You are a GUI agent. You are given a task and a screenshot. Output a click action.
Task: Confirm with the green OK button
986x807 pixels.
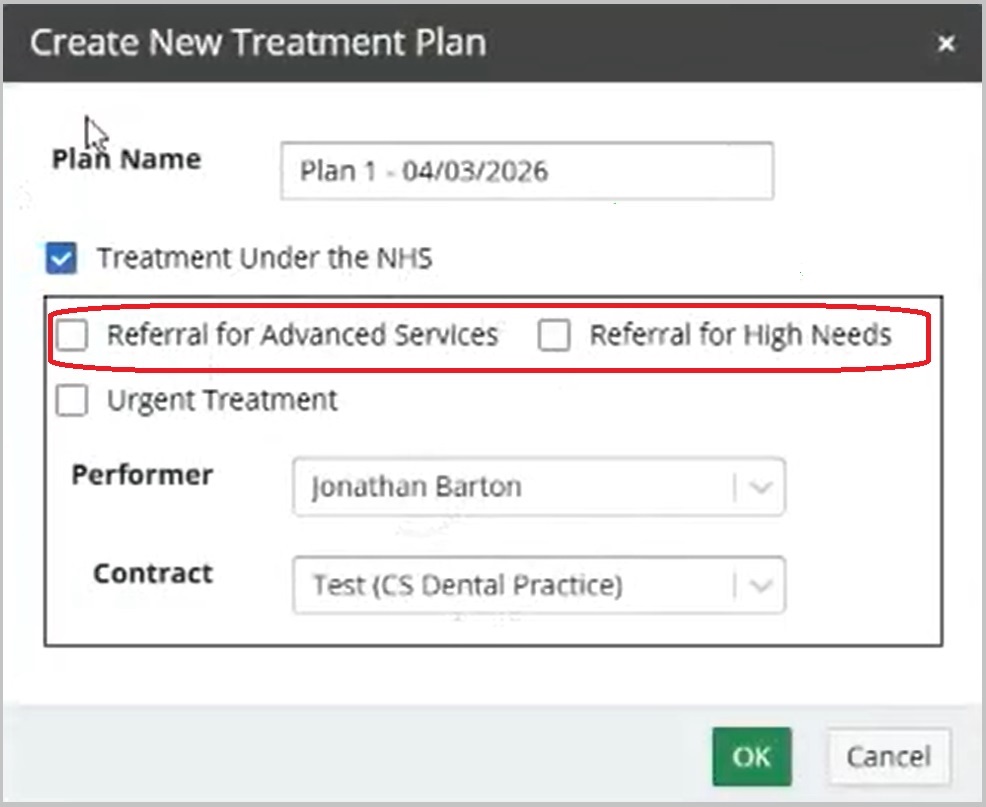coord(751,757)
